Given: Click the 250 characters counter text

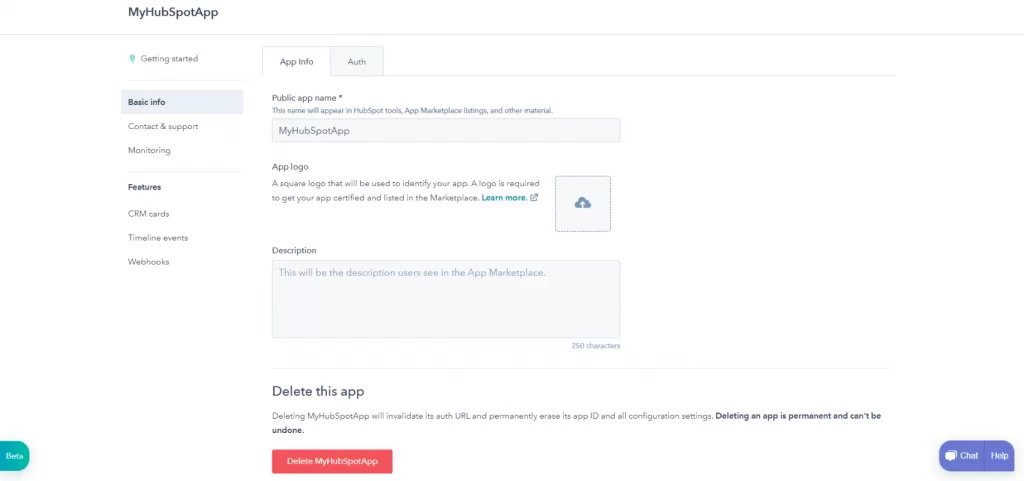Looking at the screenshot, I should [x=596, y=345].
